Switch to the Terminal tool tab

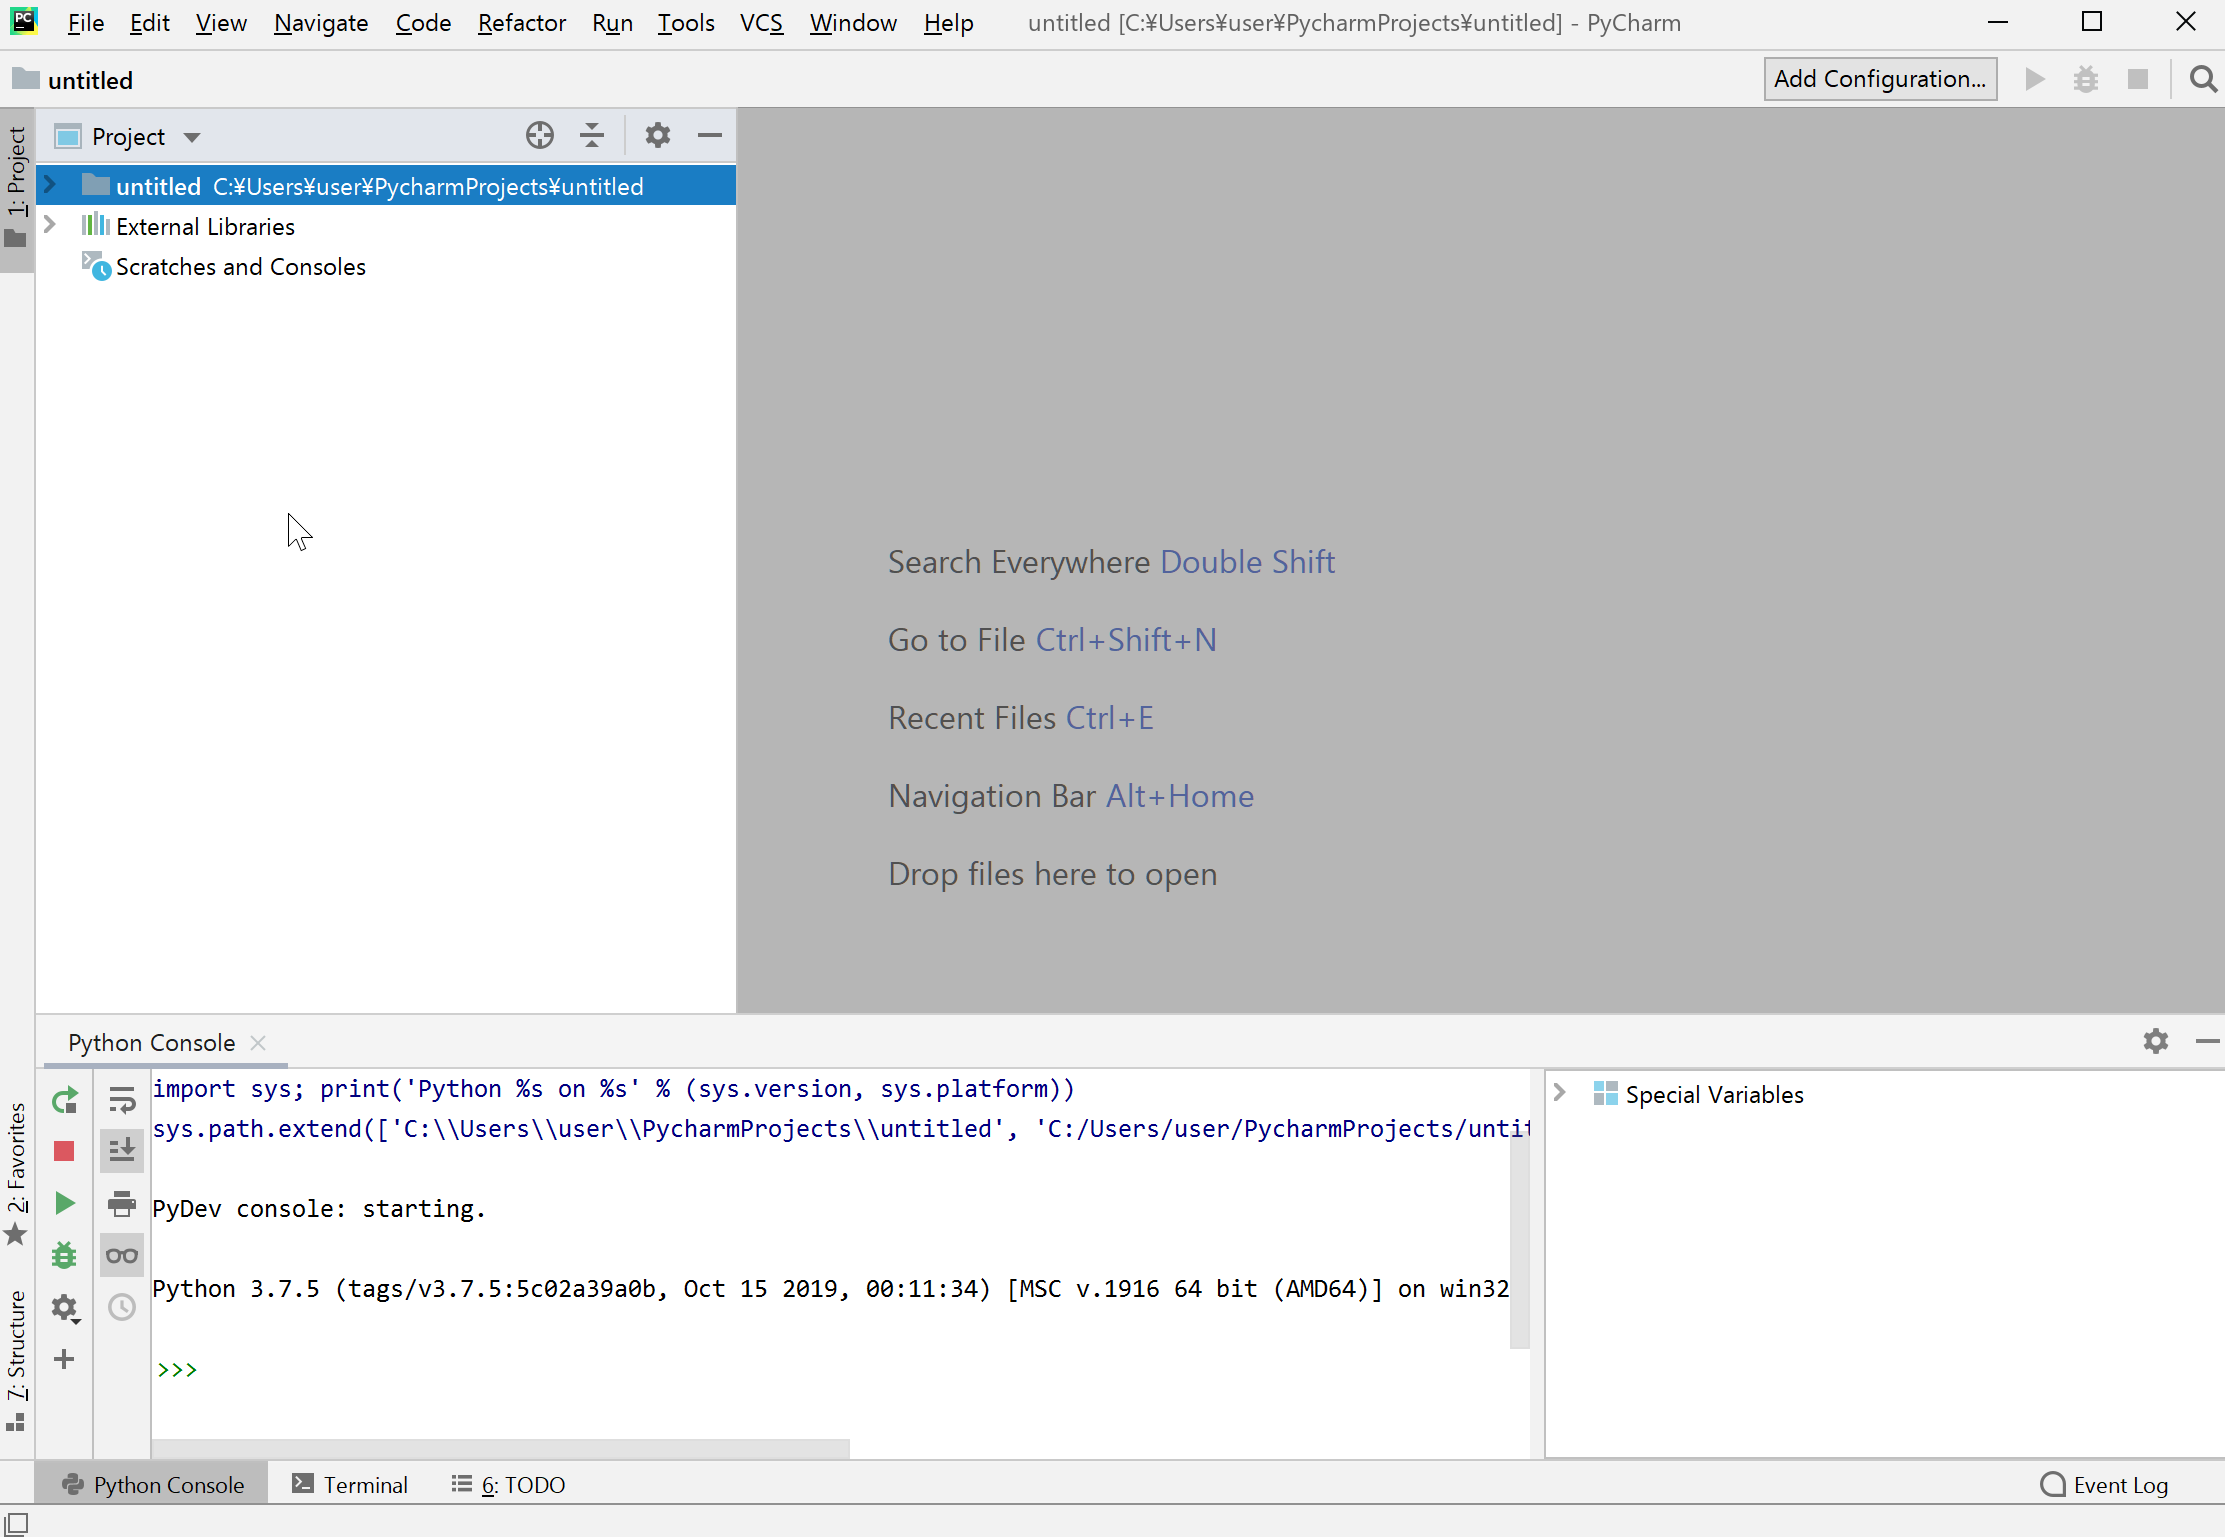350,1484
